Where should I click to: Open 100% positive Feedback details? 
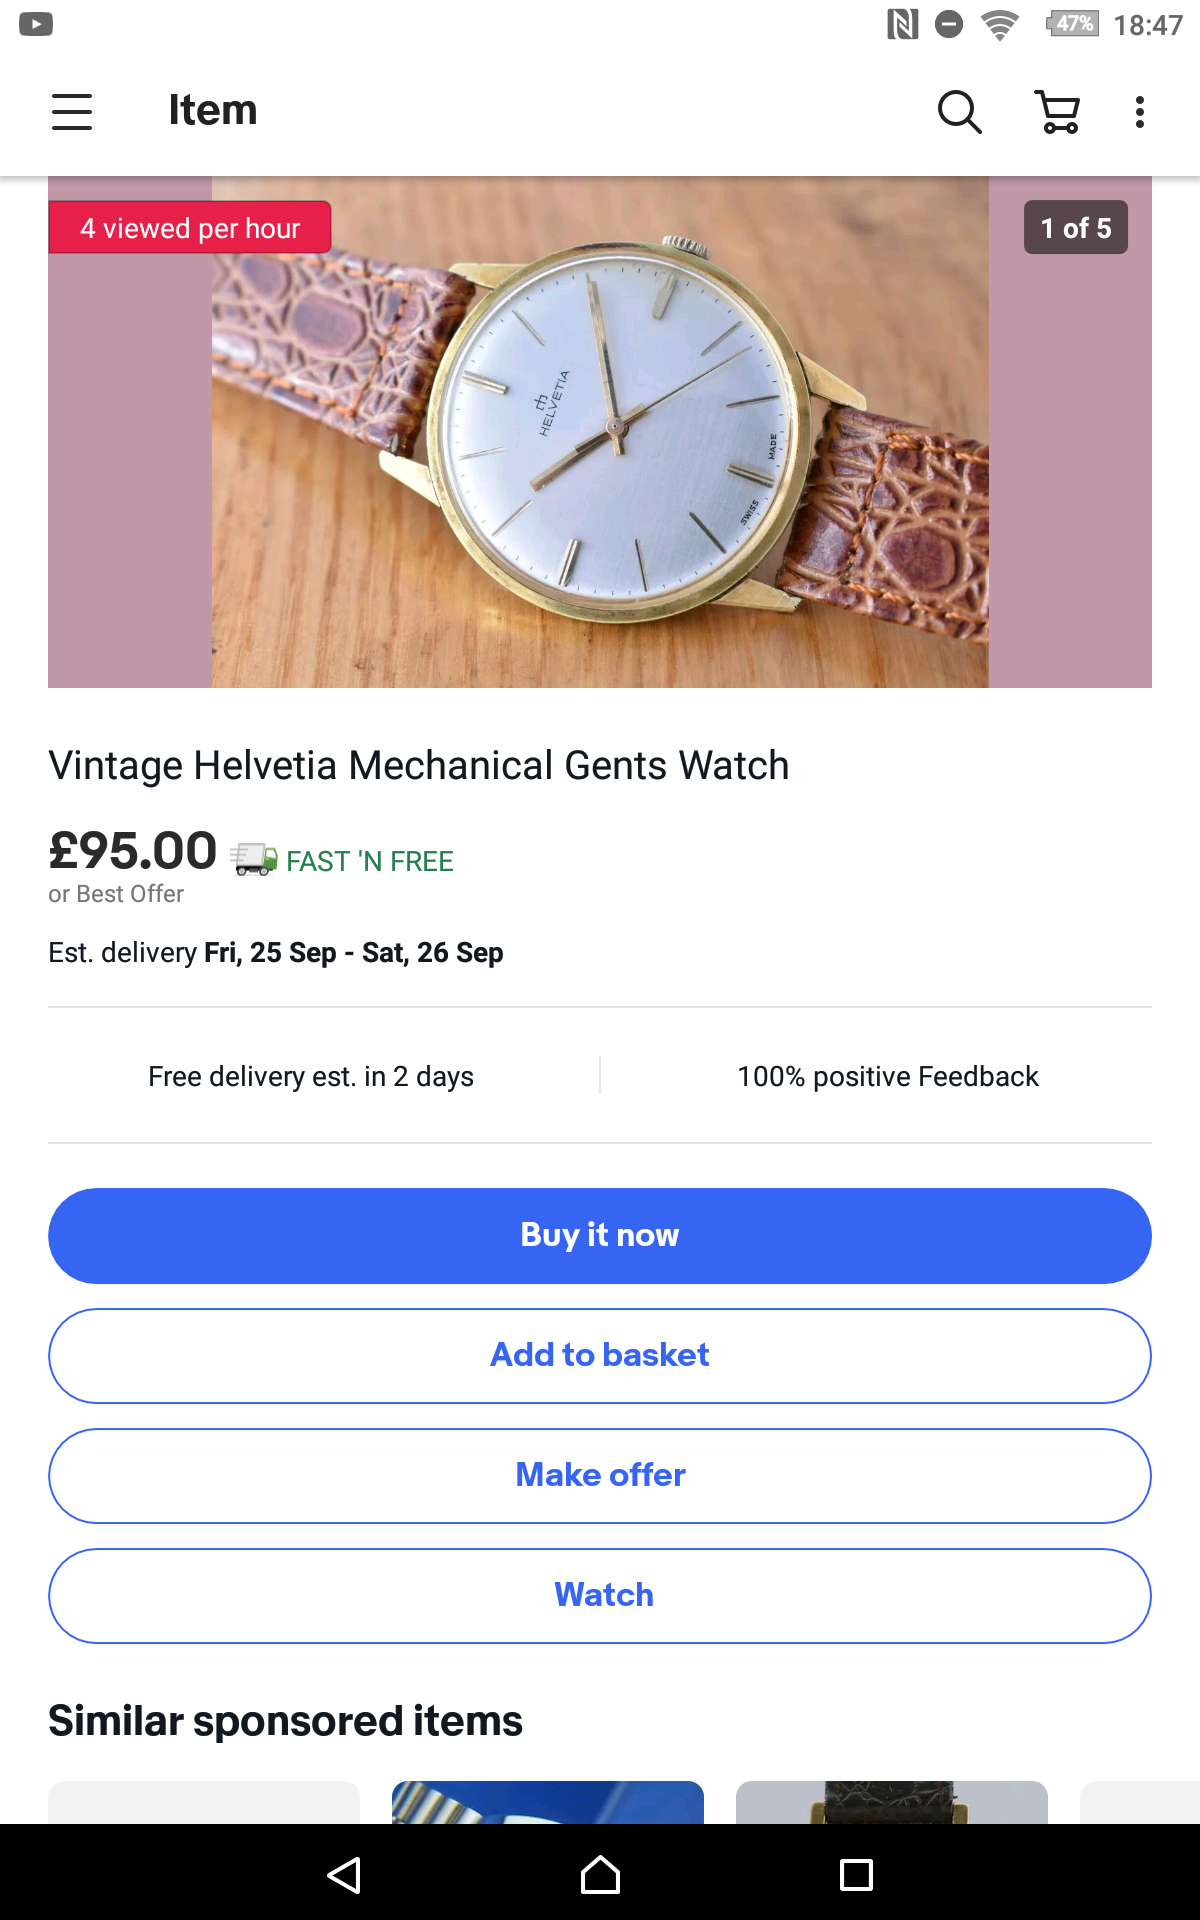(x=888, y=1076)
